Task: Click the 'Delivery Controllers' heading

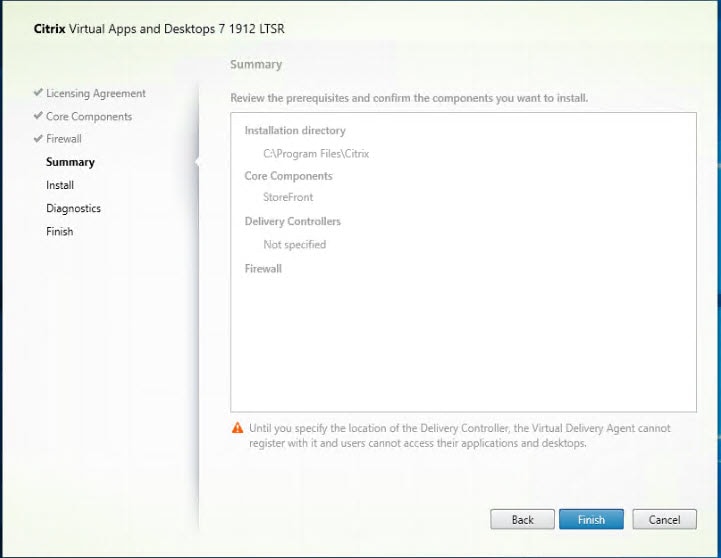Action: point(292,222)
